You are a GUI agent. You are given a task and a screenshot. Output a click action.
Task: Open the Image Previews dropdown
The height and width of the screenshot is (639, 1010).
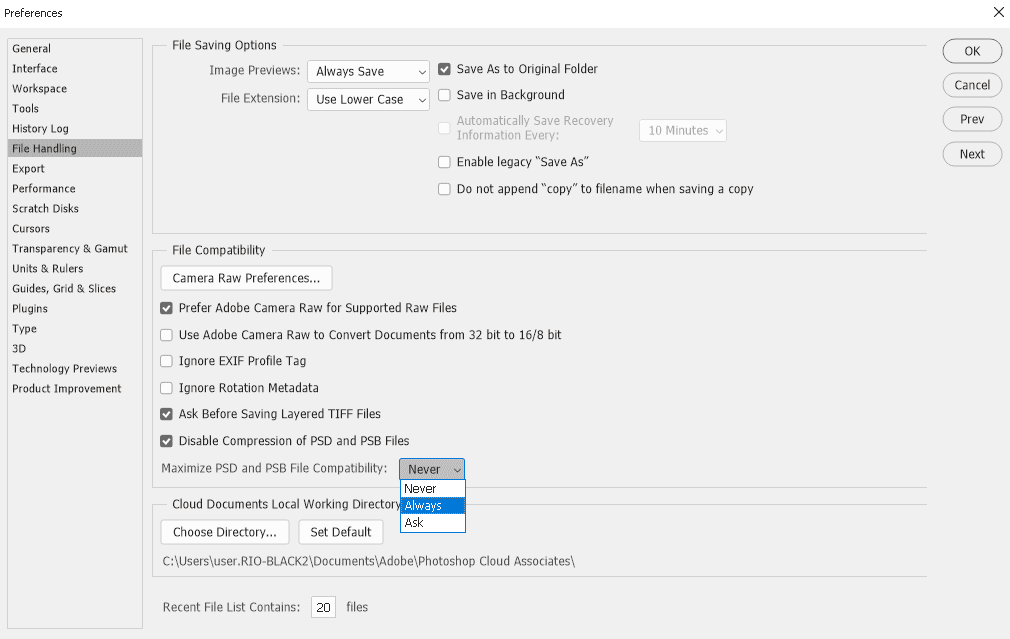(x=368, y=72)
